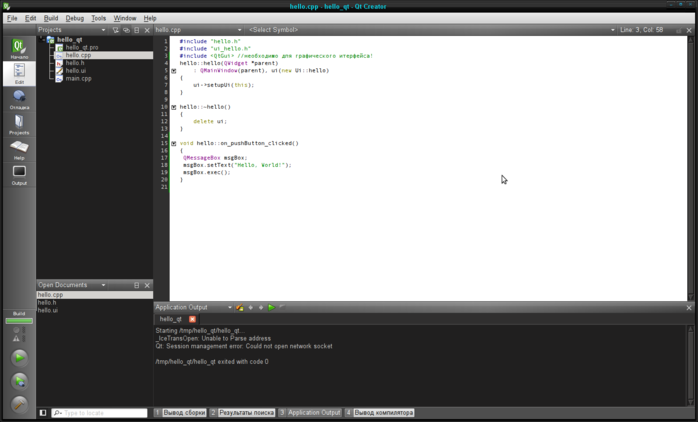This screenshot has height=422, width=698.
Task: Toggle synchronize with editor link icon
Action: click(x=126, y=30)
